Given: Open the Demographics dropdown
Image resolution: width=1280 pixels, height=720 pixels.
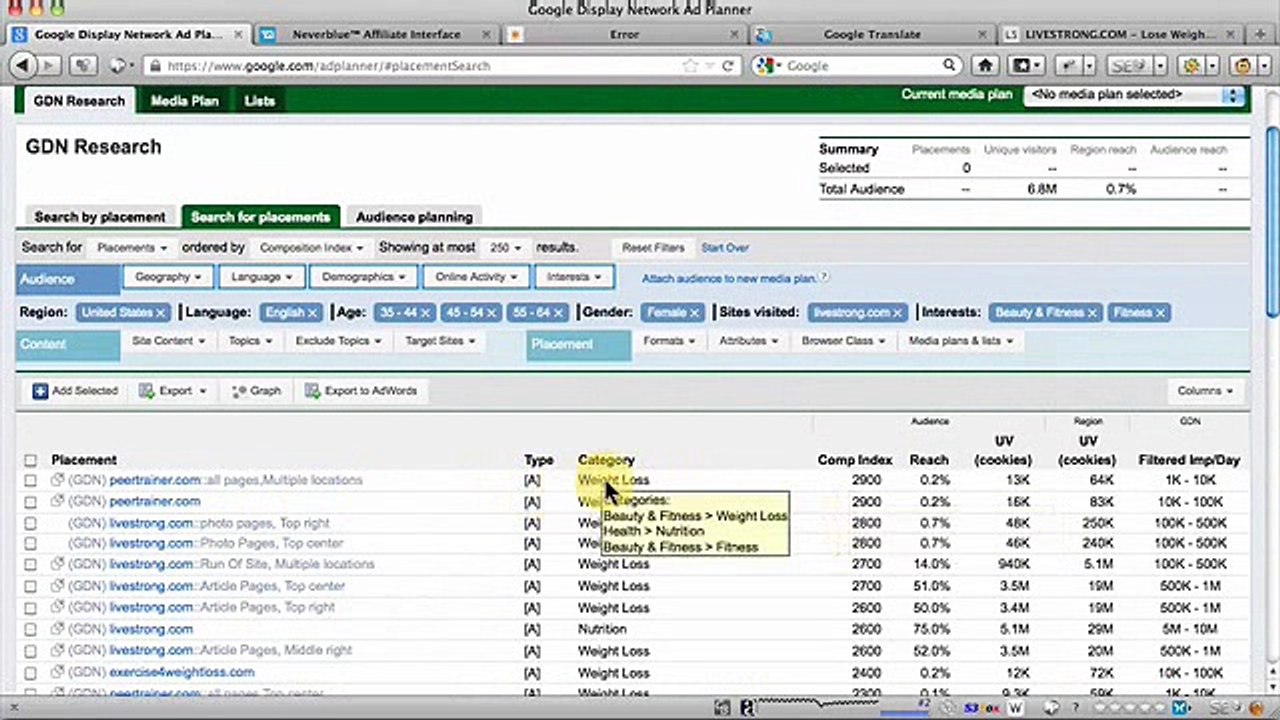Looking at the screenshot, I should pyautogui.click(x=363, y=277).
